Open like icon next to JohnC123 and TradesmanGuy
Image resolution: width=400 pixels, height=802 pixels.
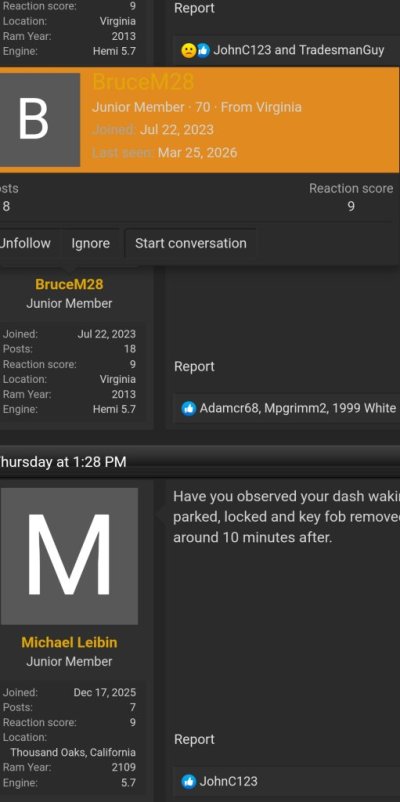203,50
